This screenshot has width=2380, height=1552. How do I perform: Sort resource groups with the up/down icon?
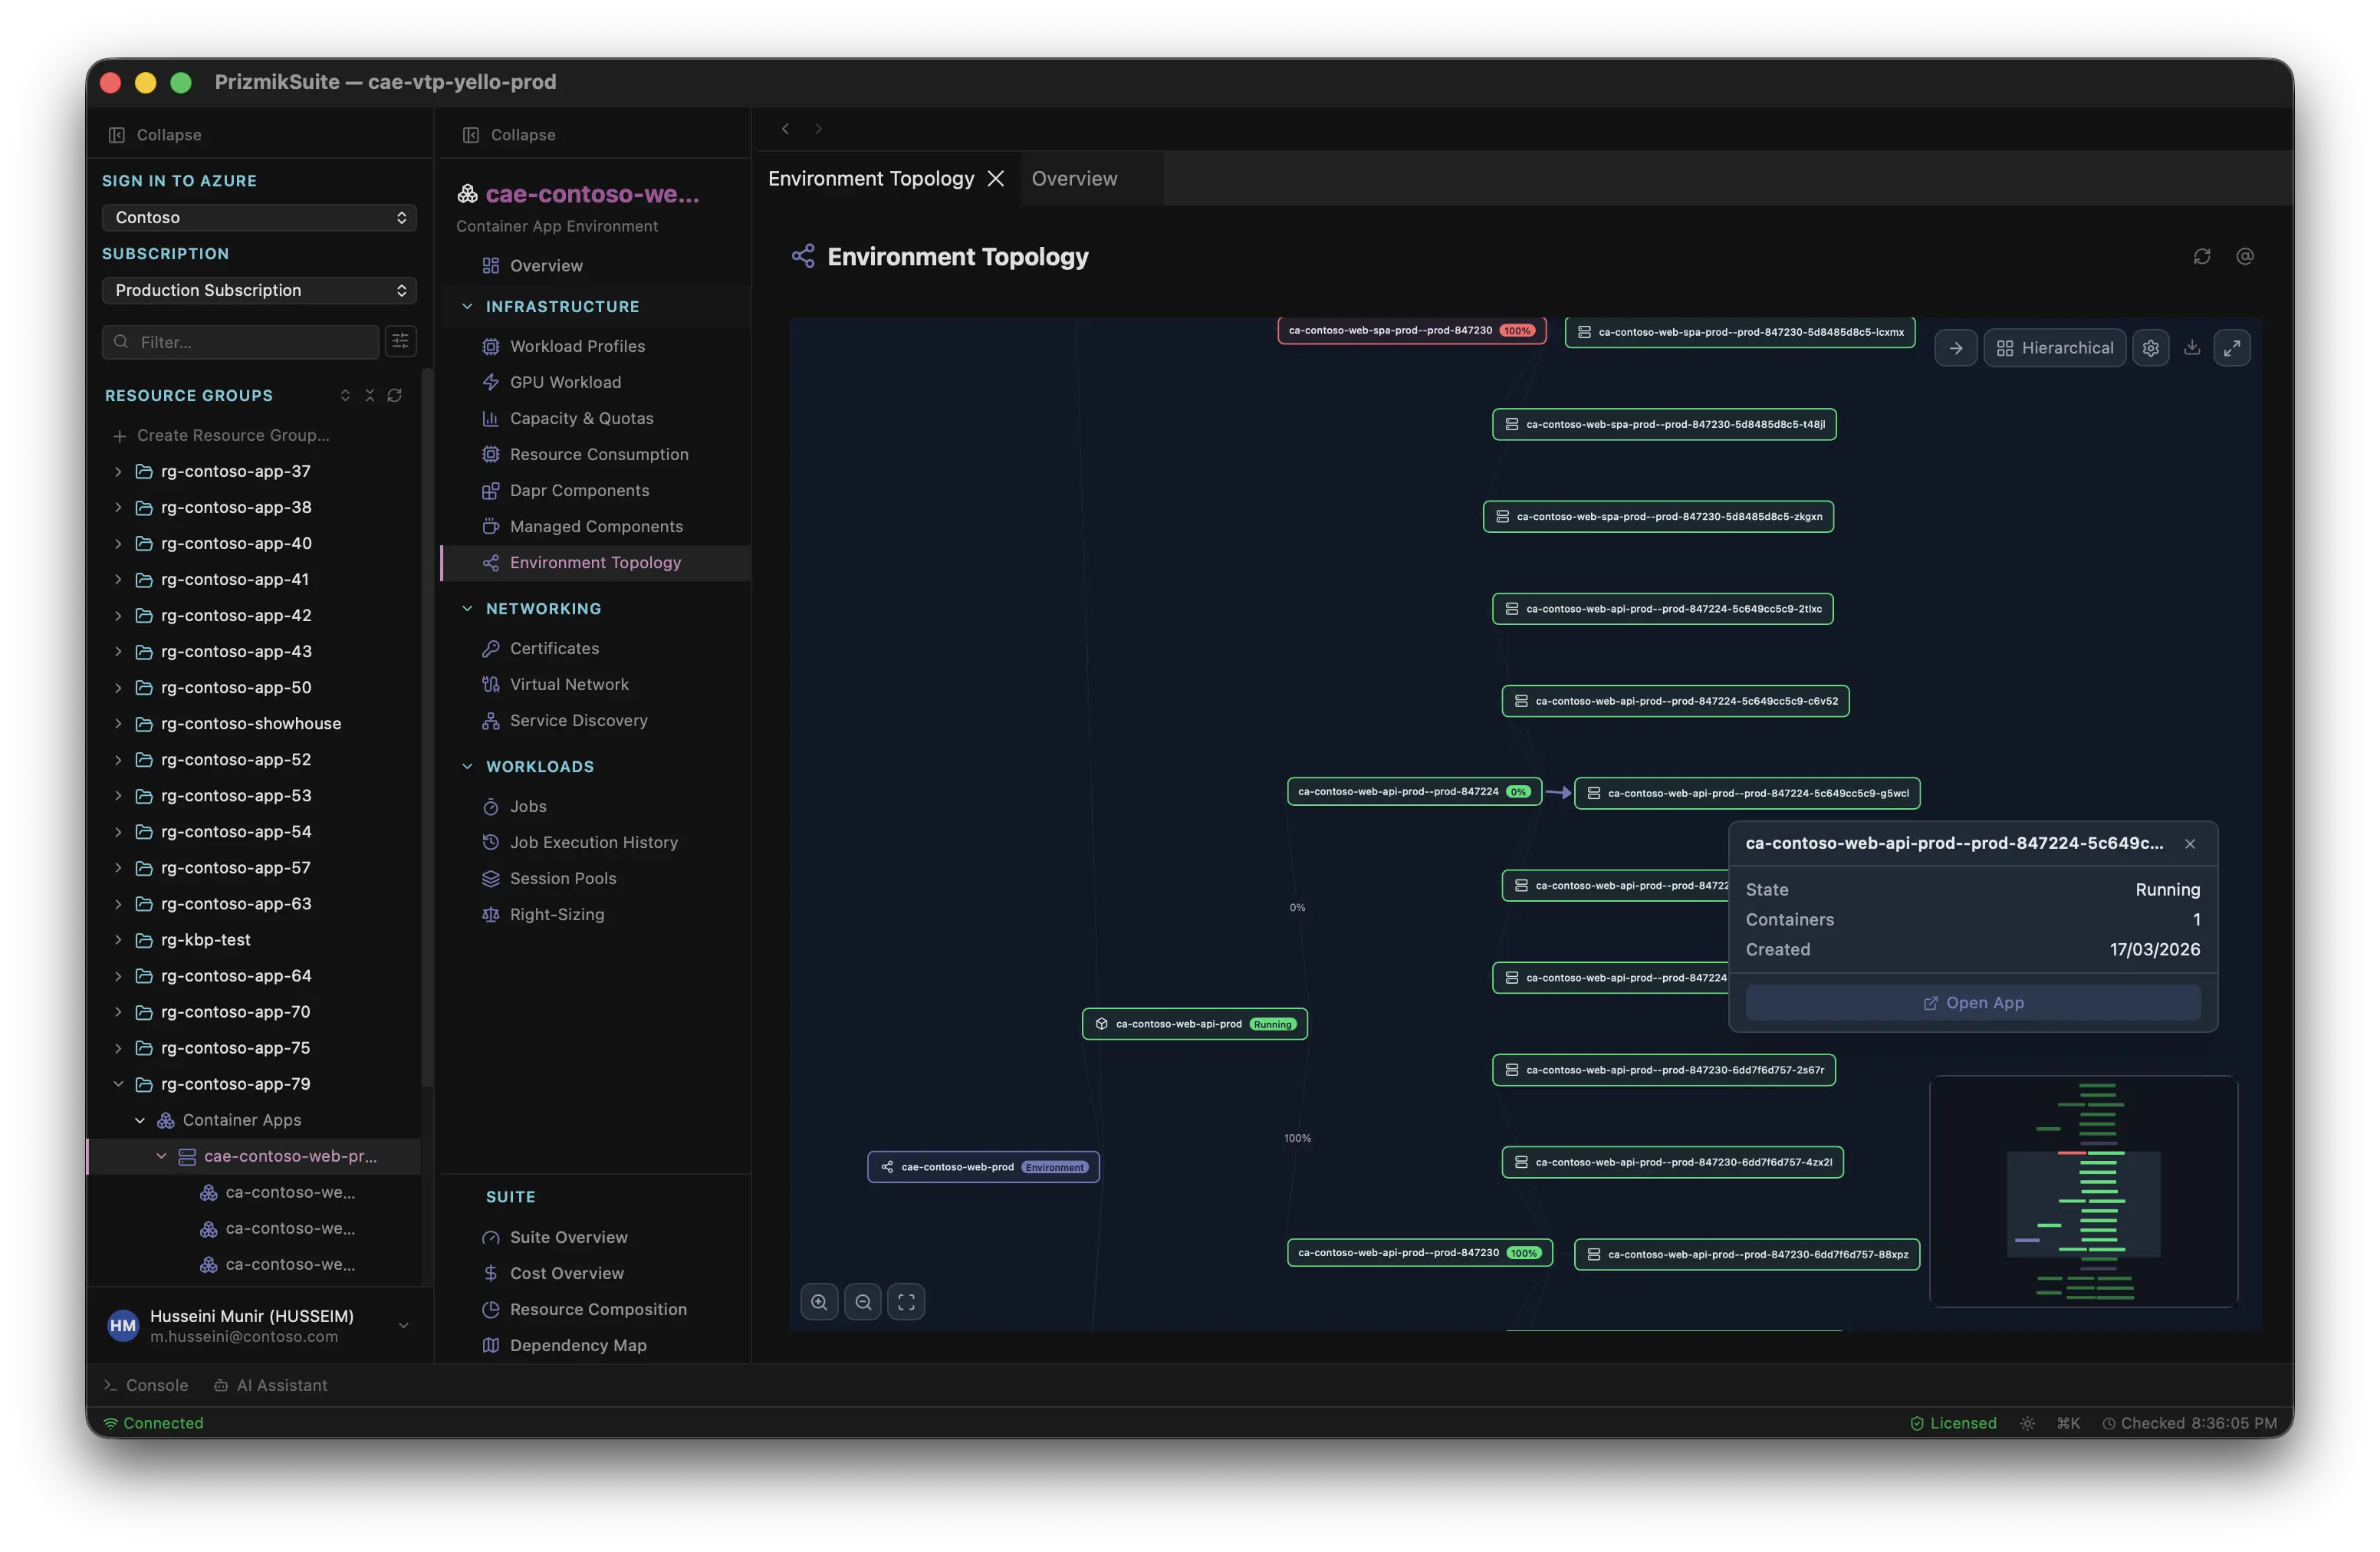[x=345, y=396]
